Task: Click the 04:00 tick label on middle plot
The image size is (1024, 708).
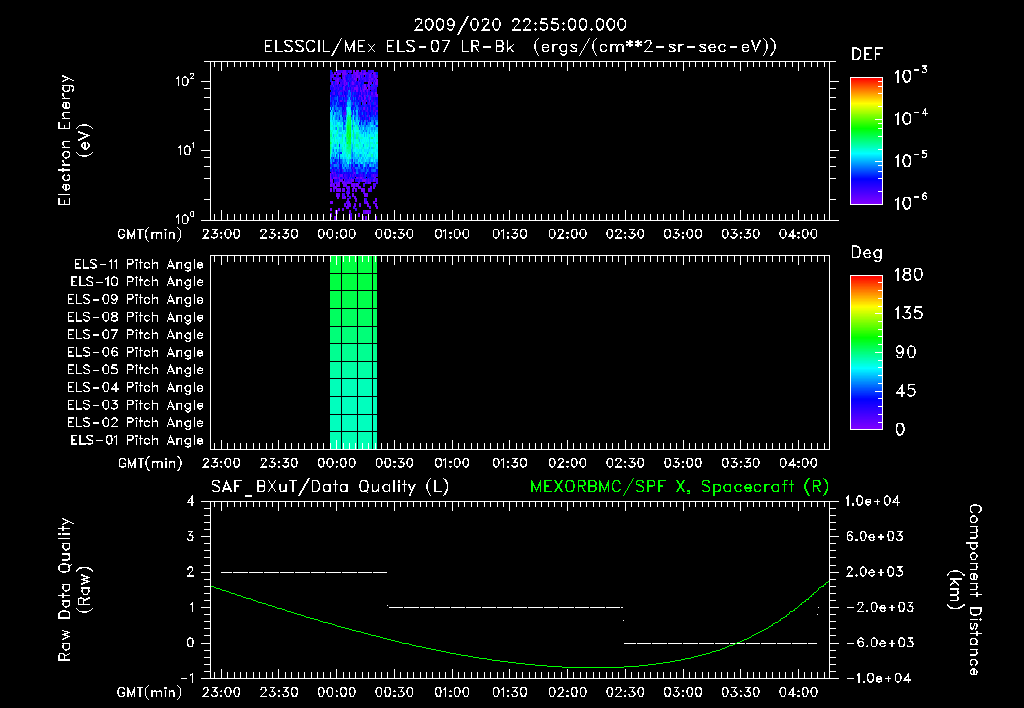Action: coord(798,463)
